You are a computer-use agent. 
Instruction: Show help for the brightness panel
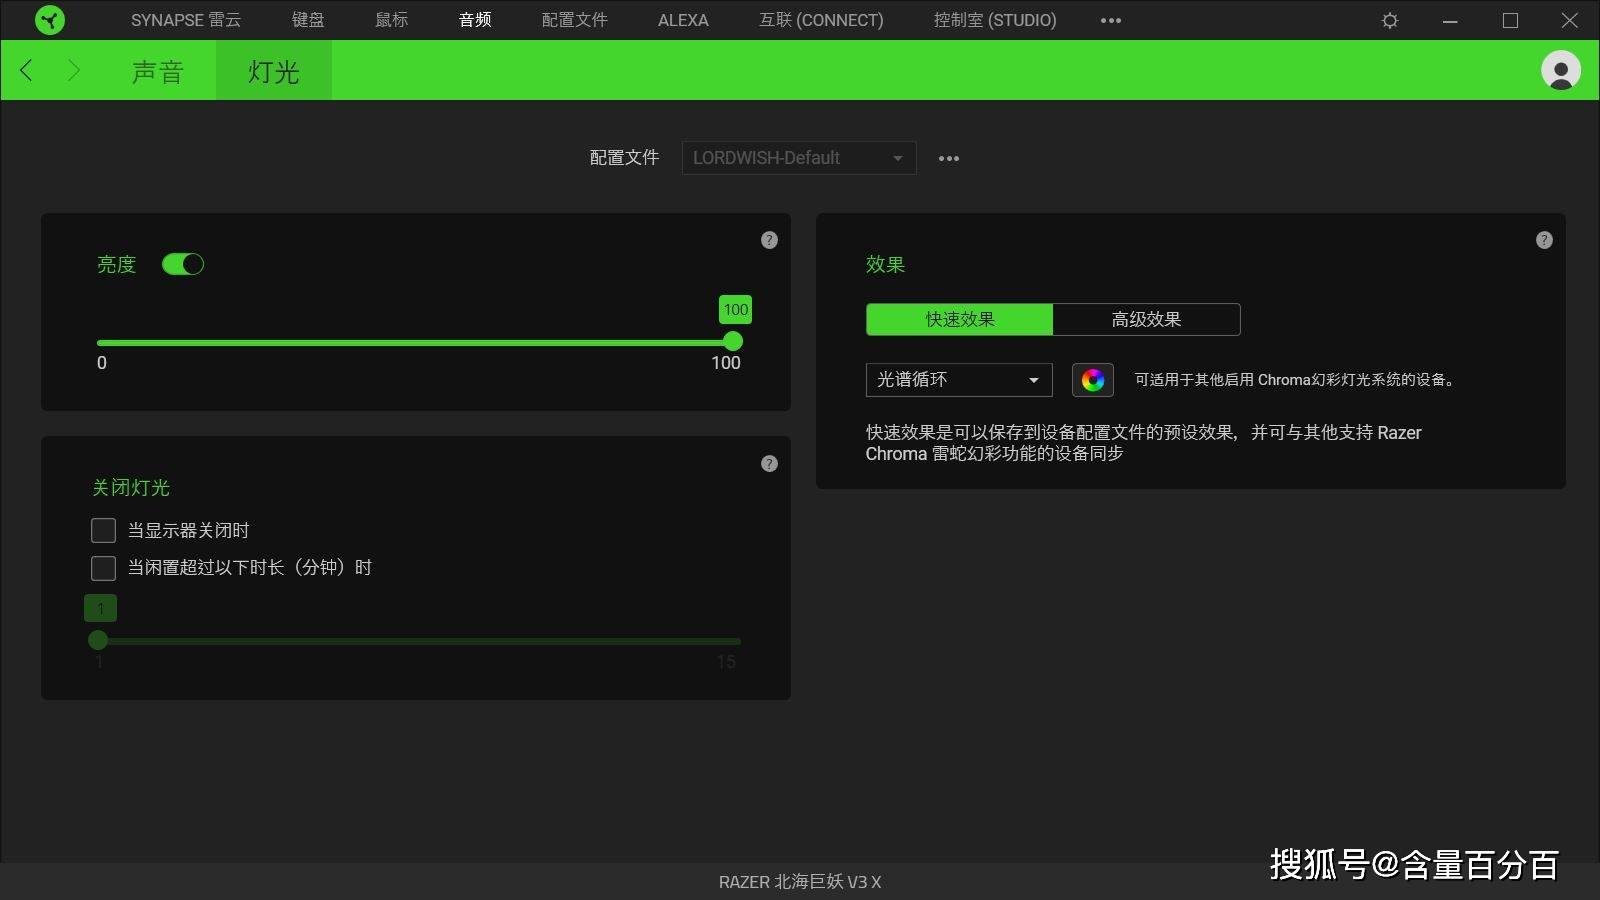(769, 240)
